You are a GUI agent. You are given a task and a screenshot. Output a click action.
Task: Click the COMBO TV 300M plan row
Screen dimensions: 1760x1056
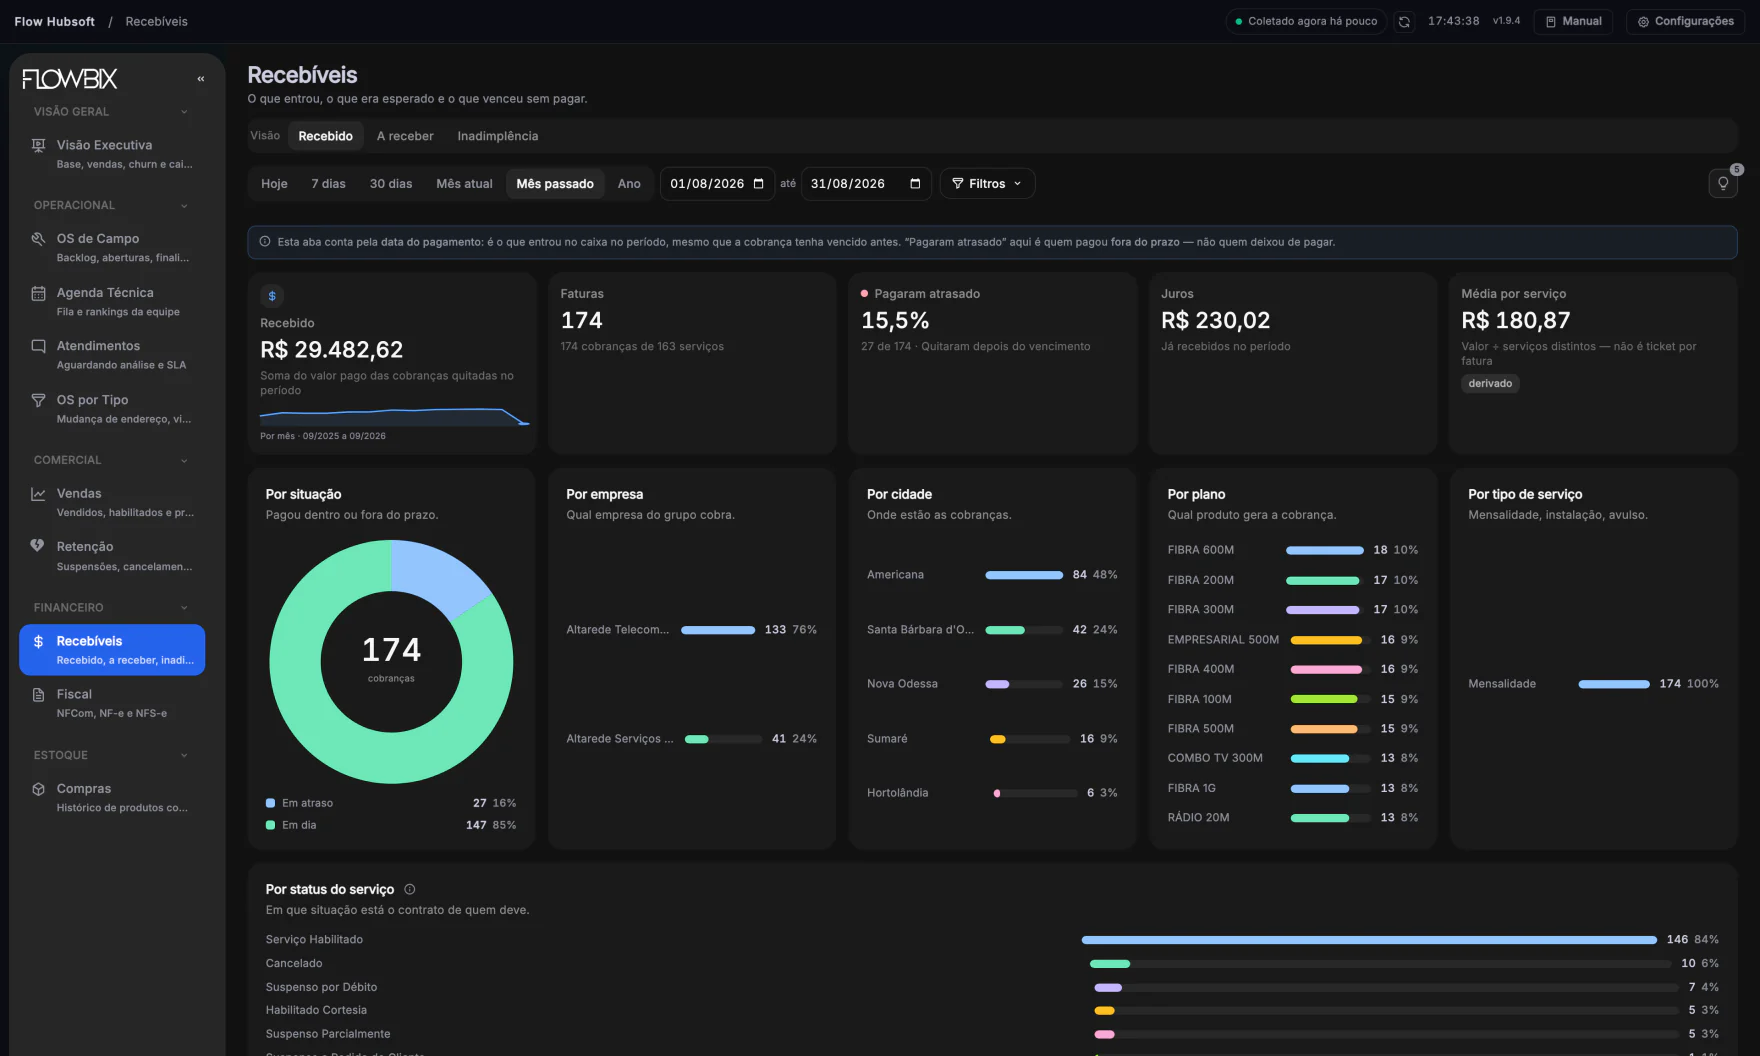(1293, 758)
